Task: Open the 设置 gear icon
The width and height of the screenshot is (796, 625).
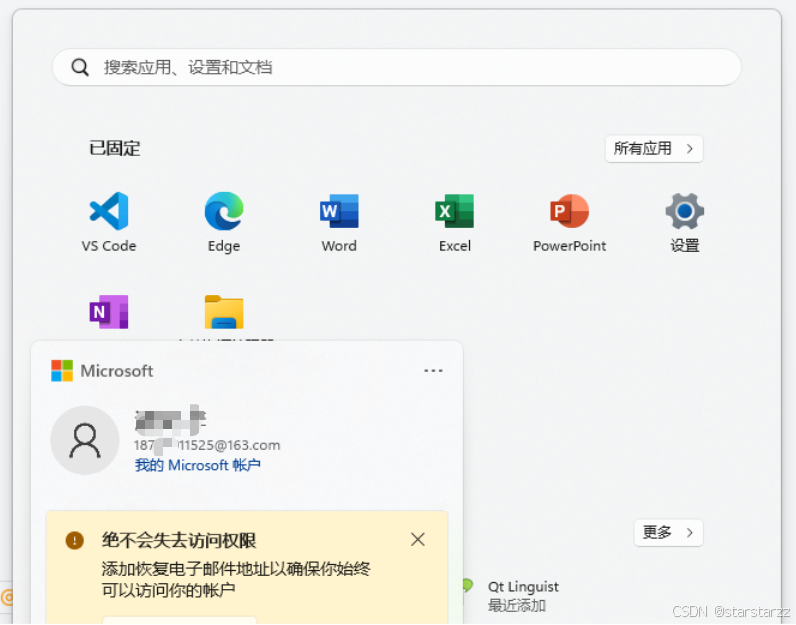Action: click(x=685, y=211)
